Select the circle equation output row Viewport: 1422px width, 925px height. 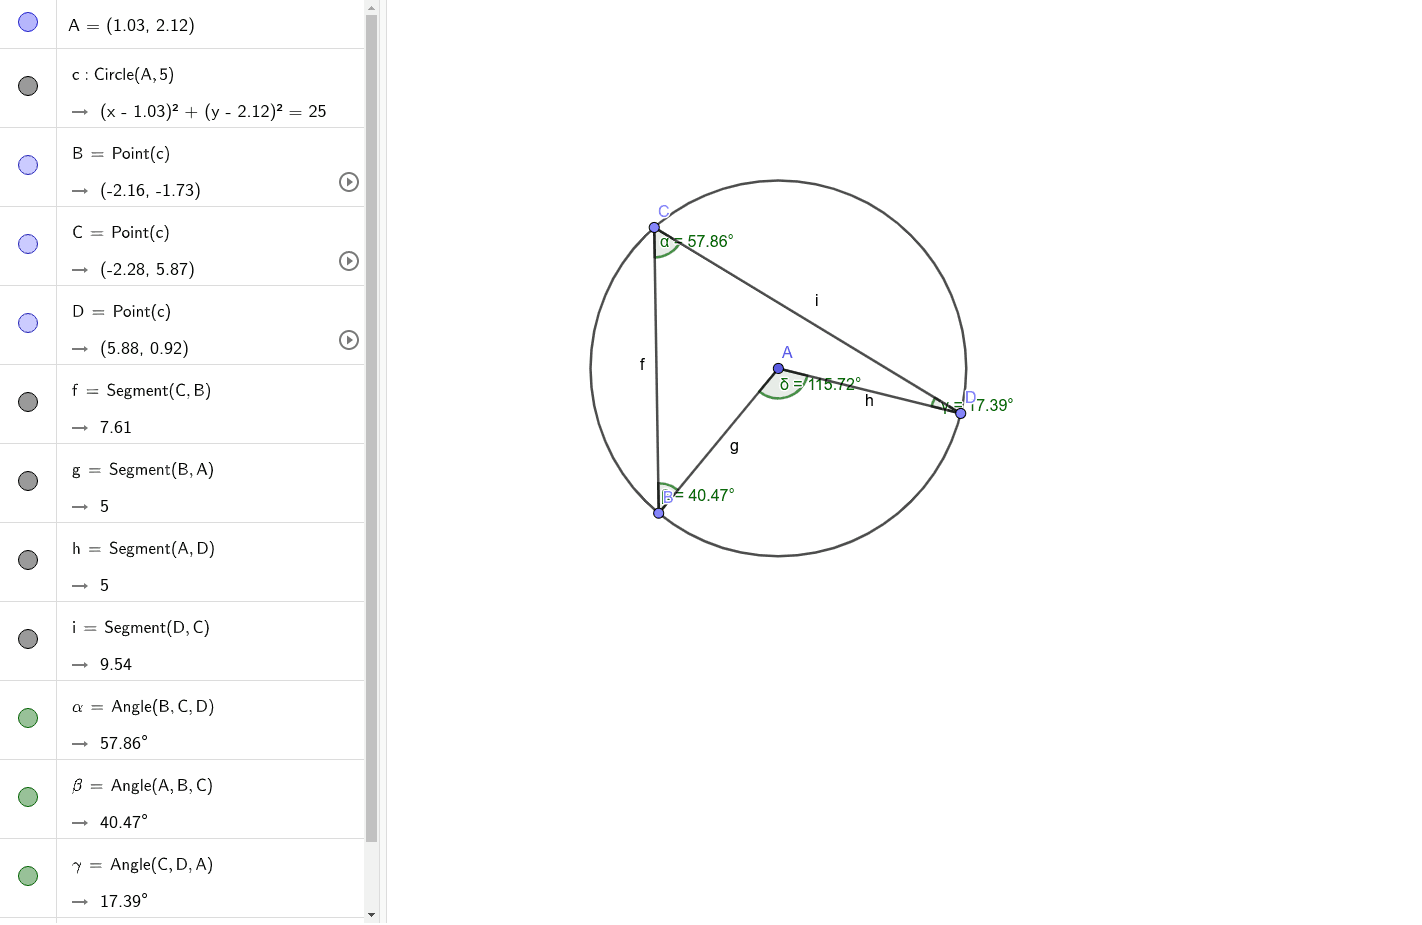tap(213, 112)
